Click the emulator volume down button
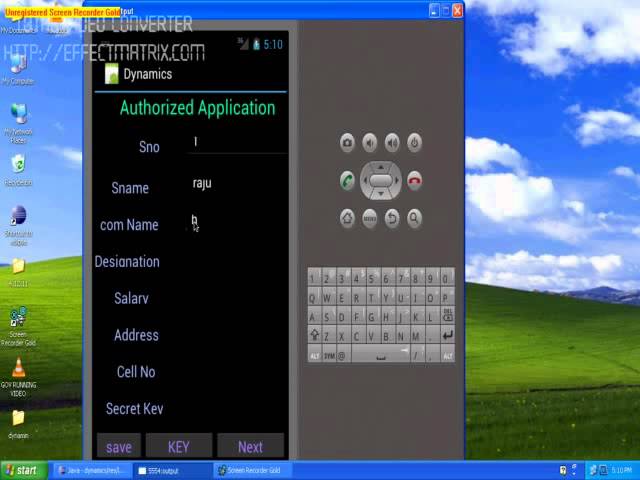 click(370, 143)
